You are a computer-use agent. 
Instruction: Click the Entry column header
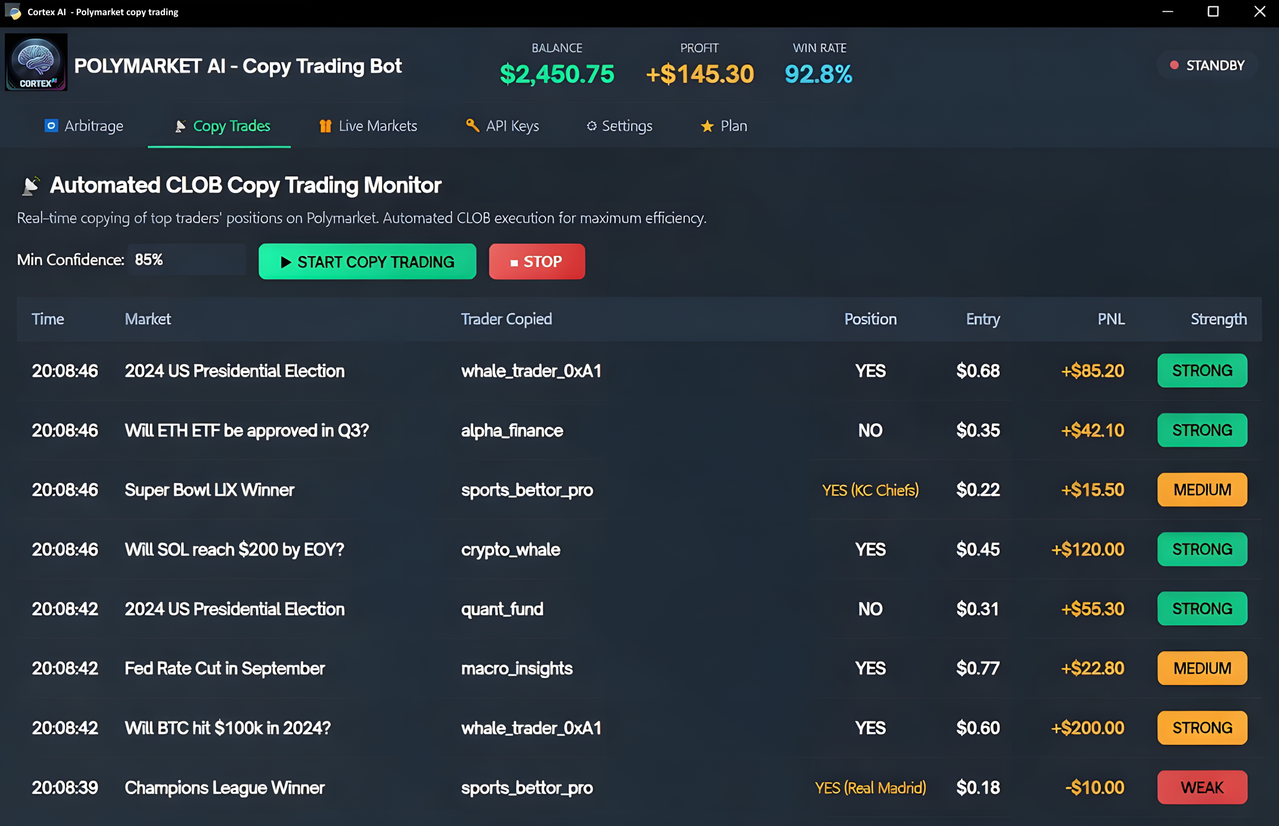[x=983, y=319]
